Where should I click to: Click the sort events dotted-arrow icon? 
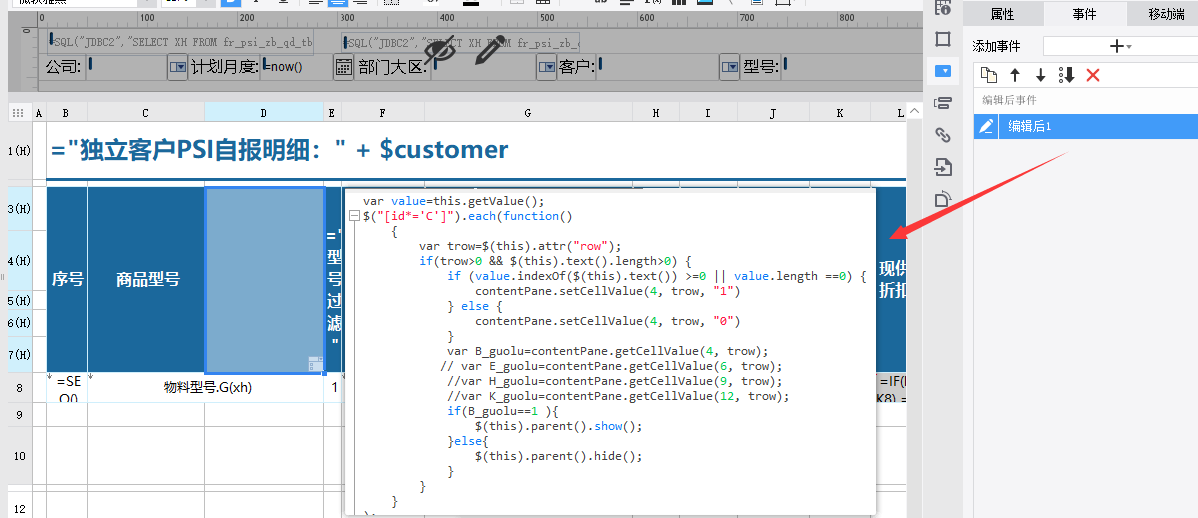click(1067, 75)
